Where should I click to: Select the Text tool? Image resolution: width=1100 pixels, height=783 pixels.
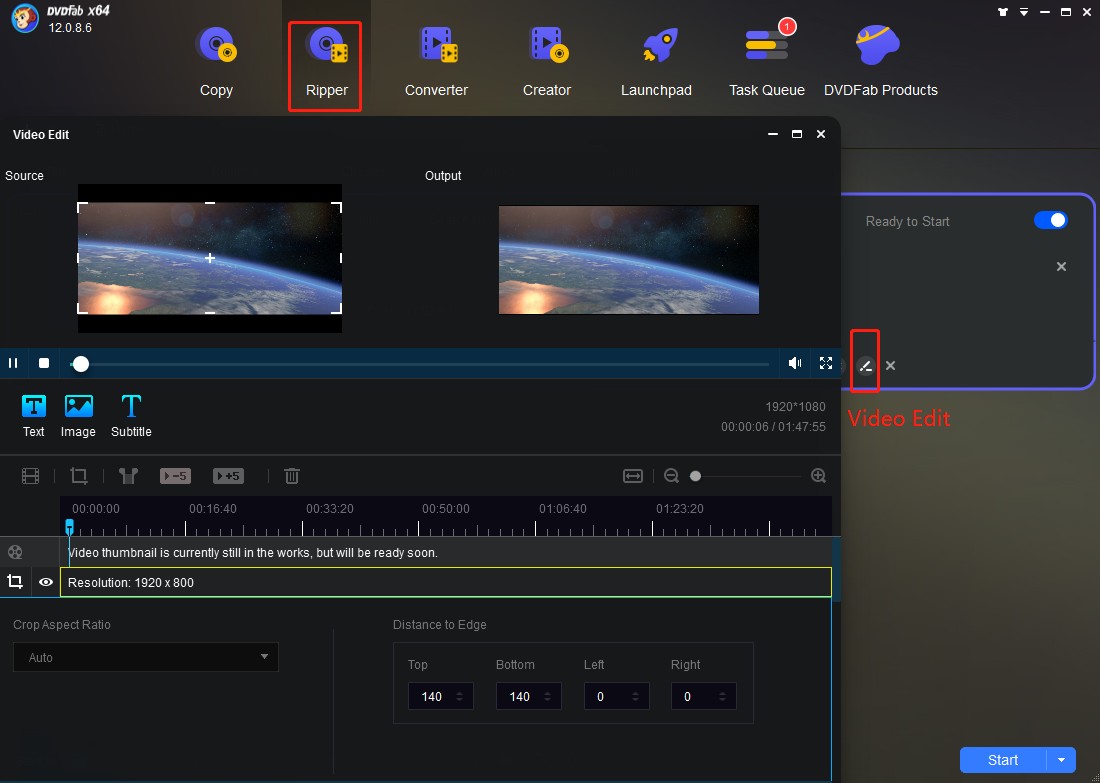[x=33, y=414]
